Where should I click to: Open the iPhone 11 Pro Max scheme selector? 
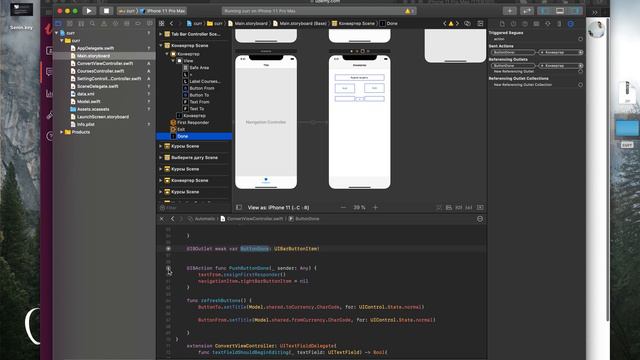165,11
